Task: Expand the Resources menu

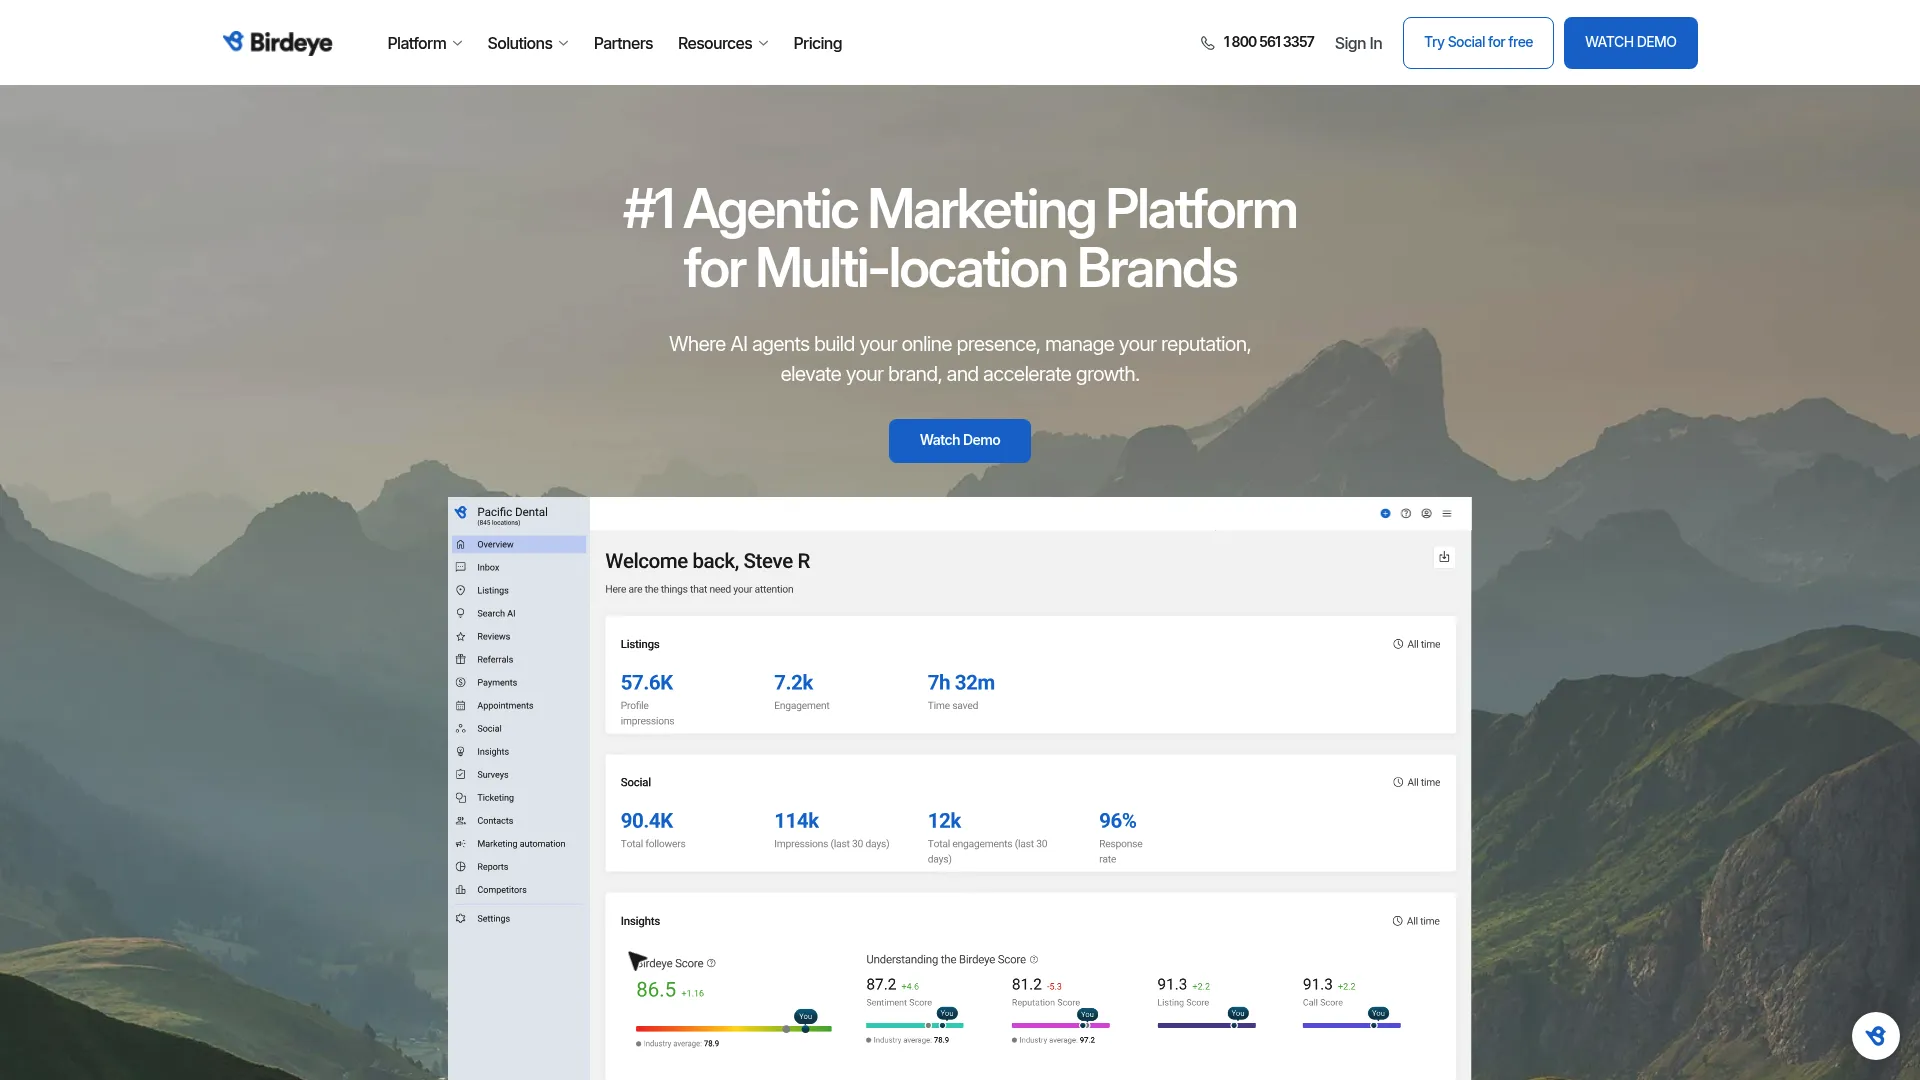Action: [722, 43]
